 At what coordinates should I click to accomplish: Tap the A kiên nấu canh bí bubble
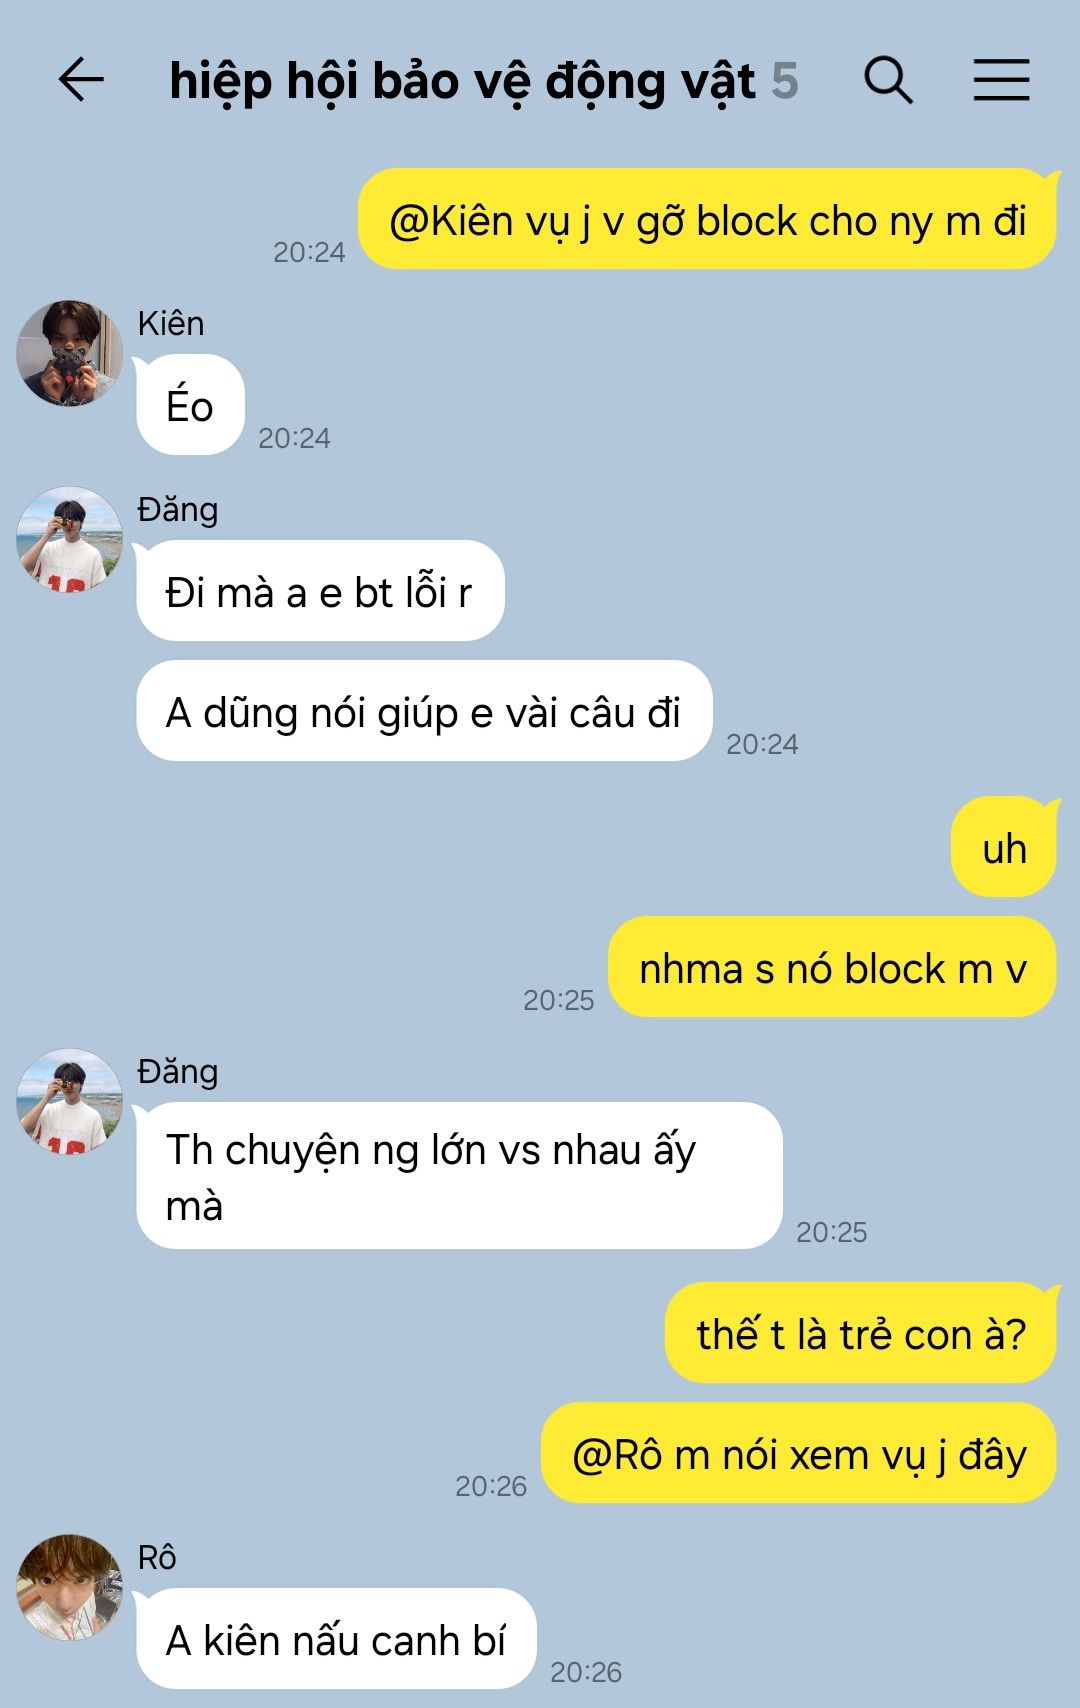tap(336, 1639)
